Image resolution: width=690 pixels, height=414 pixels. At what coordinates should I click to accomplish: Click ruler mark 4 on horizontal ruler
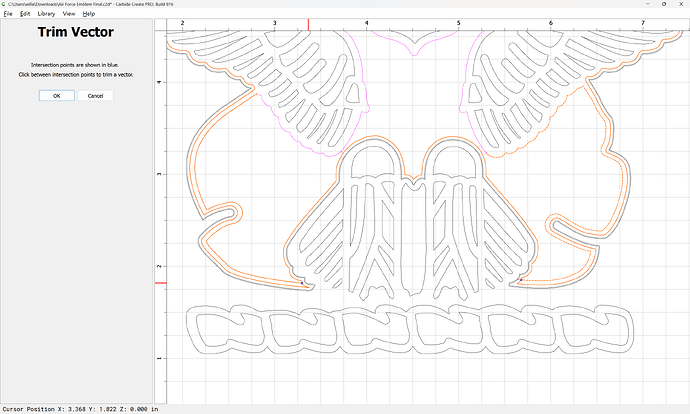[367, 23]
